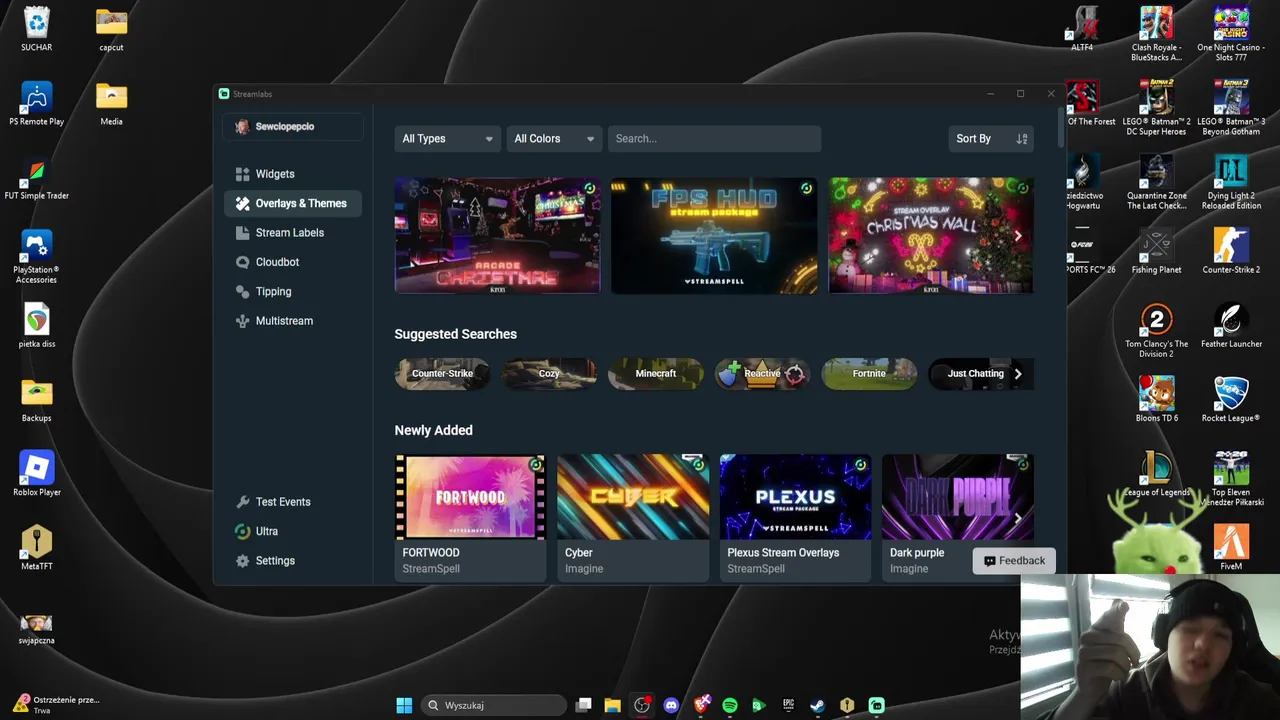Viewport: 1280px width, 720px height.
Task: Select the Counter-Strike suggested search
Action: pyautogui.click(x=442, y=374)
